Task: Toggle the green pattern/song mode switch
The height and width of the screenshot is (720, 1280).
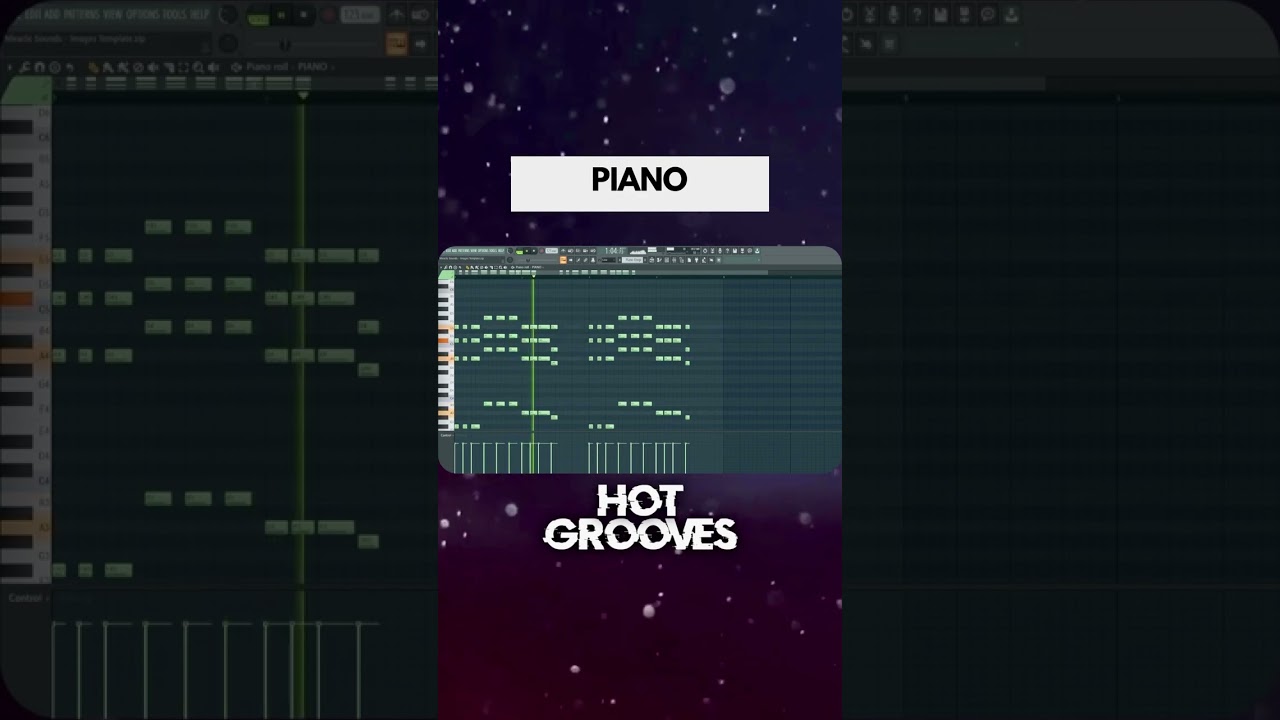Action: coord(258,17)
